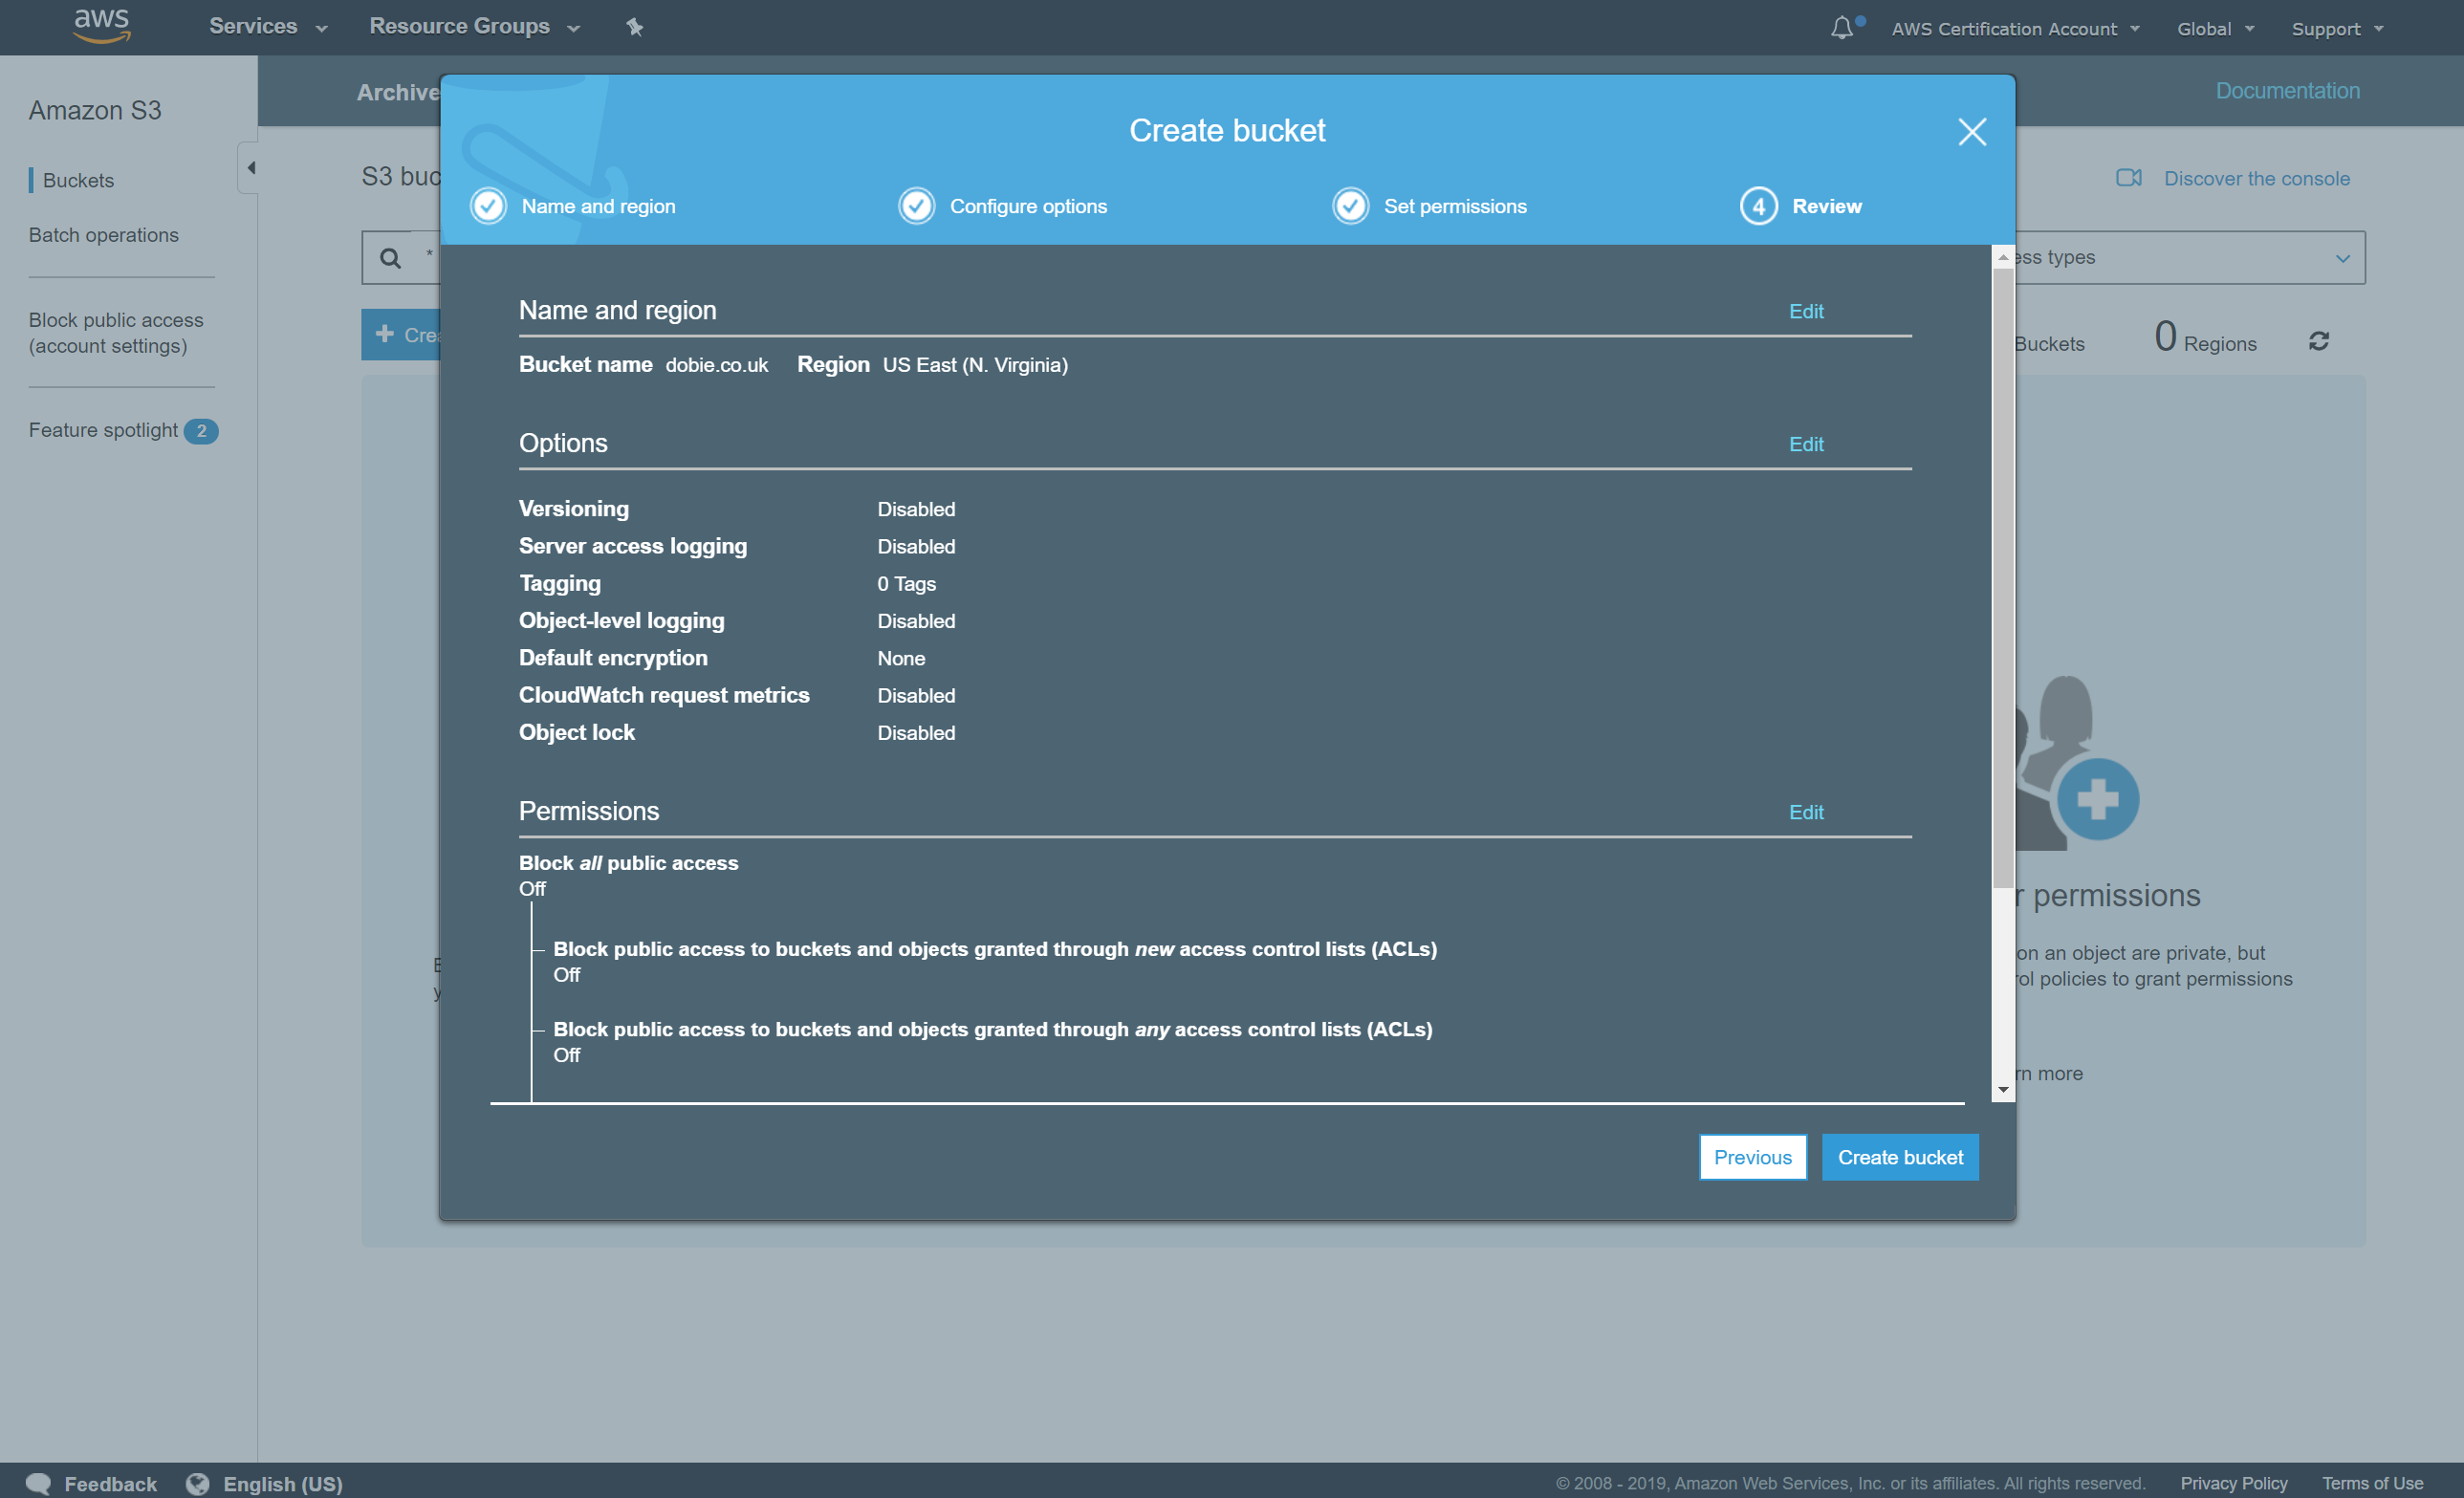Click the Review step number 4 circle
2464x1498 pixels.
[x=1759, y=206]
